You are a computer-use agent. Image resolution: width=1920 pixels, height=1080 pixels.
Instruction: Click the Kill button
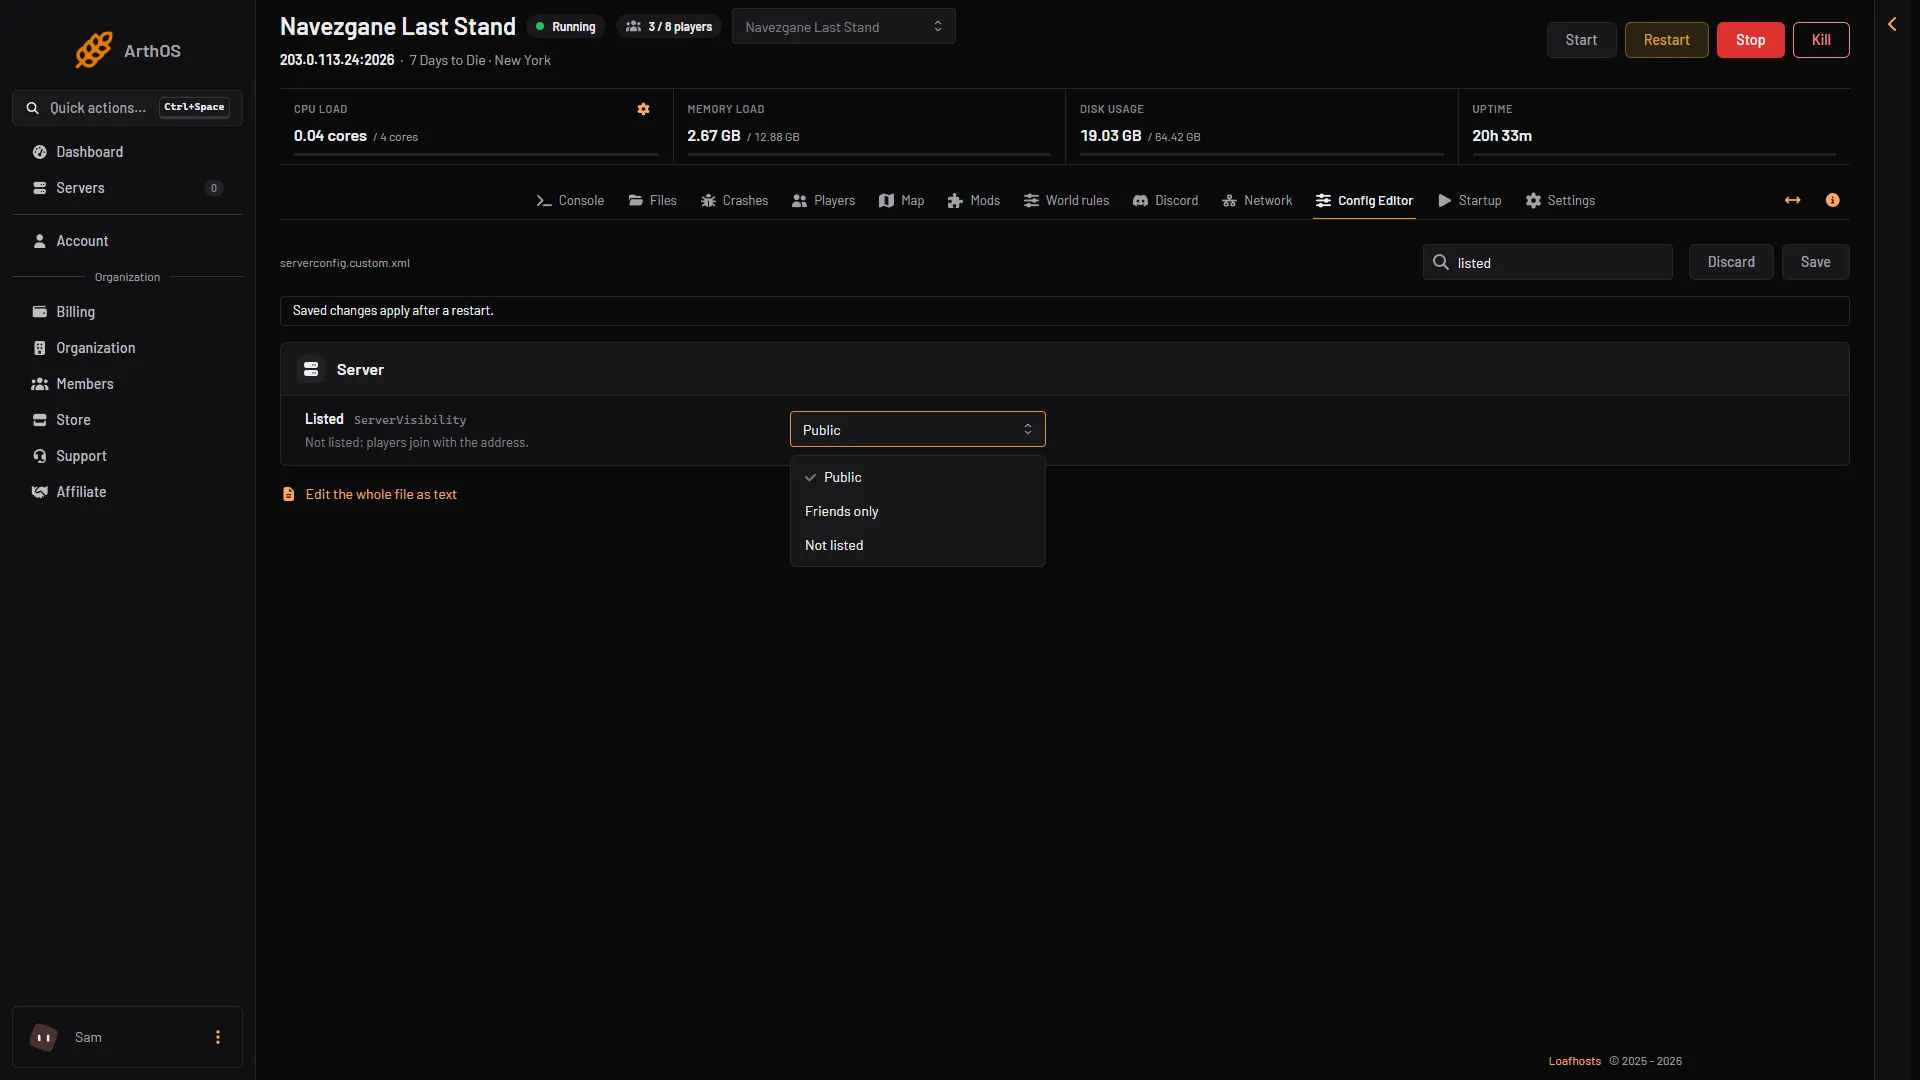(1821, 40)
